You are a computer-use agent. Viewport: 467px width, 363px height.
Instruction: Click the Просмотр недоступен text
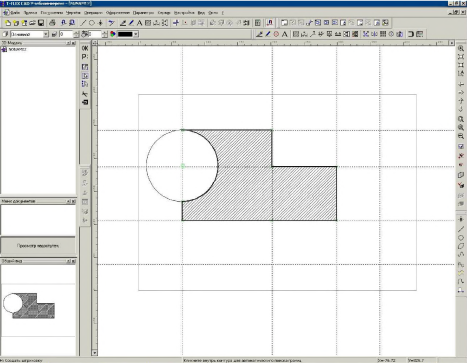point(38,246)
